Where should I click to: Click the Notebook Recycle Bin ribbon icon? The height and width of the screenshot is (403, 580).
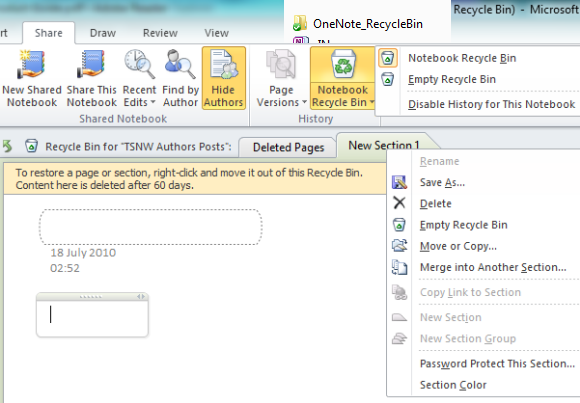(343, 64)
